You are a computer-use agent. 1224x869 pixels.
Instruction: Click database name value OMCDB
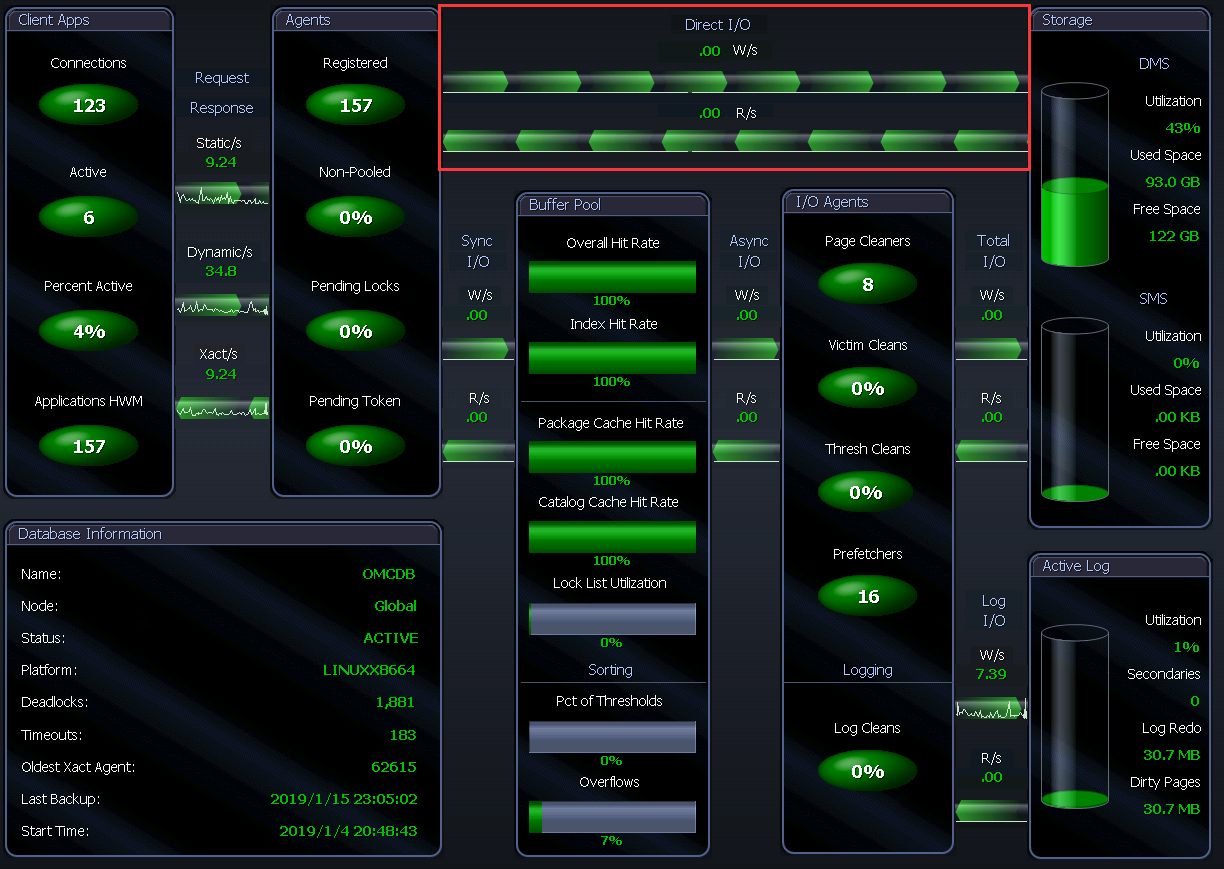389,574
